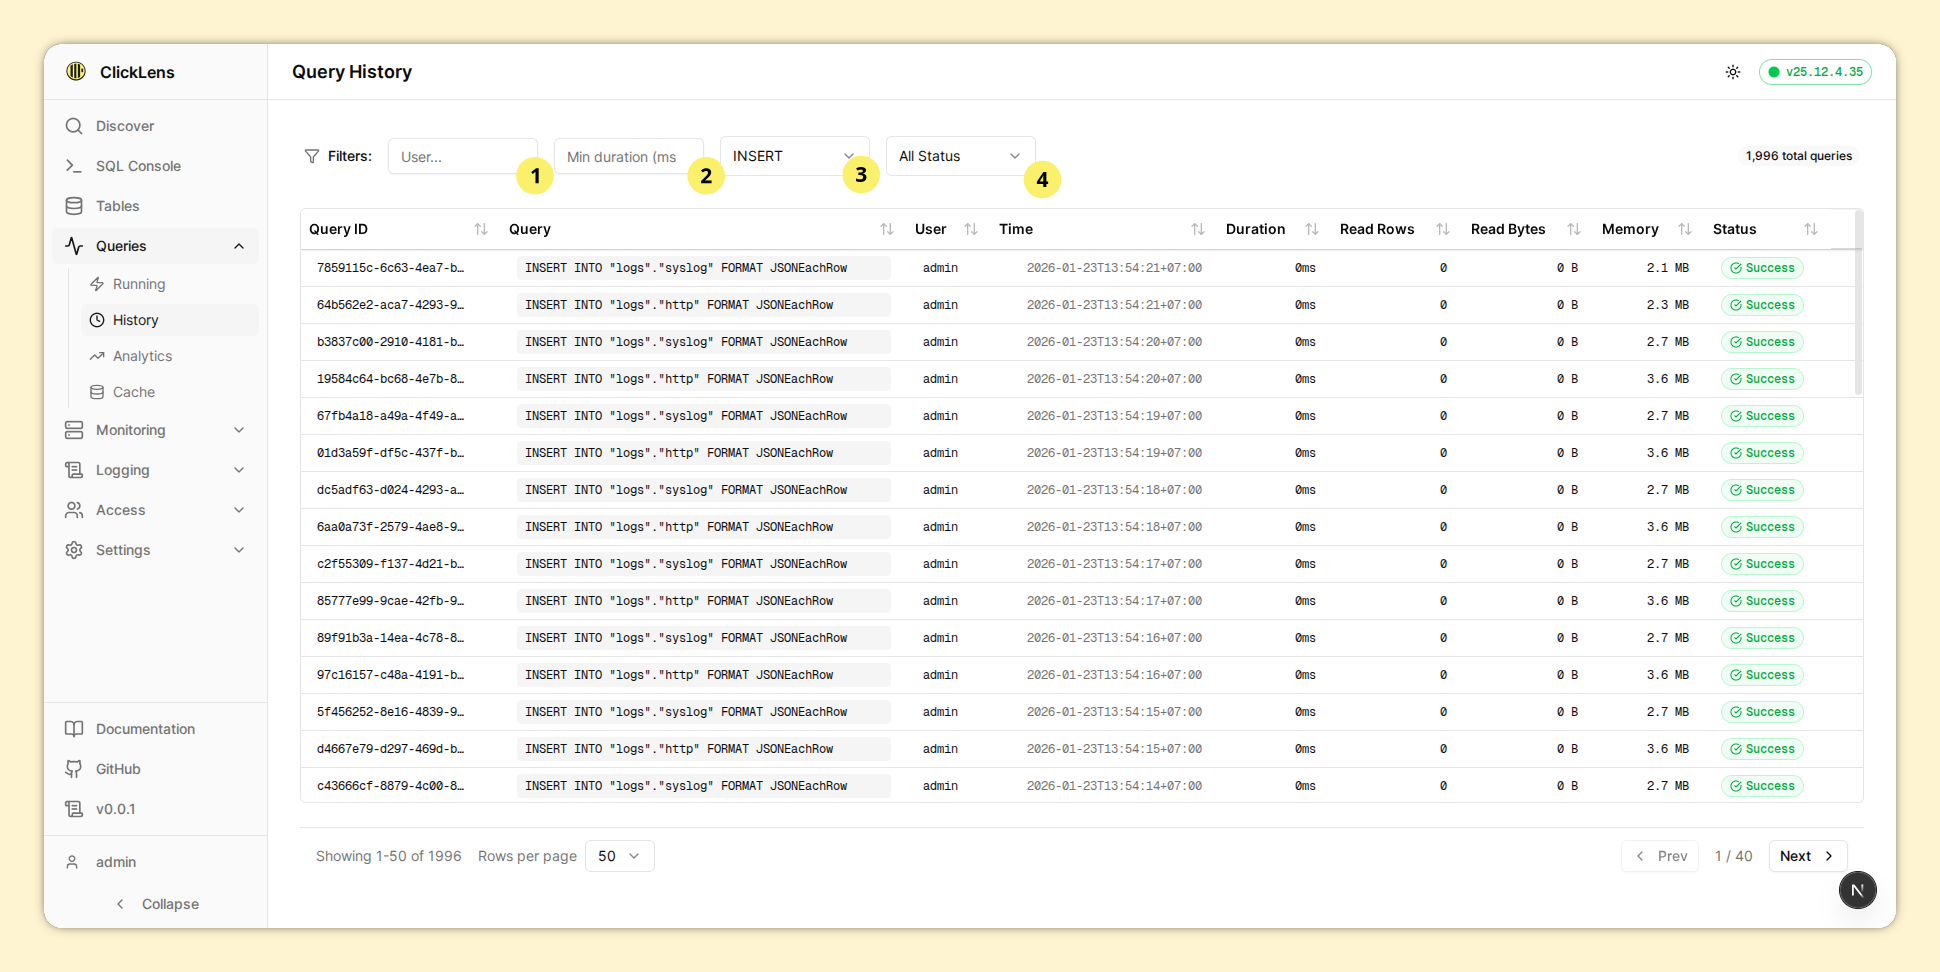
Task: Click the ClickLens logo icon
Action: click(x=76, y=71)
